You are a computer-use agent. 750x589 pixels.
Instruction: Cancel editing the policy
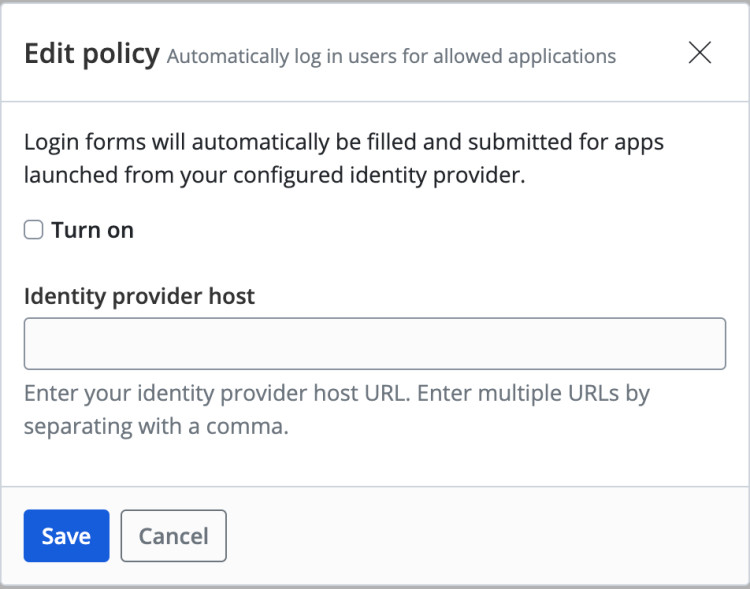tap(173, 536)
